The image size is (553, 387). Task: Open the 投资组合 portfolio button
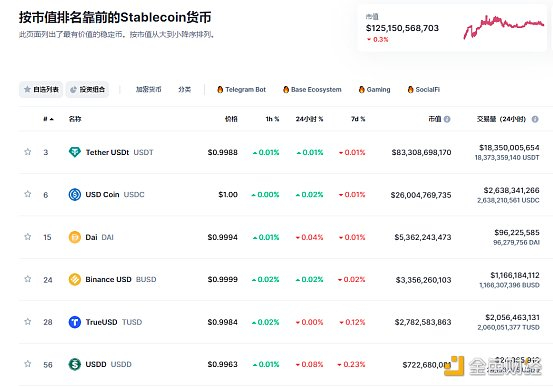87,90
